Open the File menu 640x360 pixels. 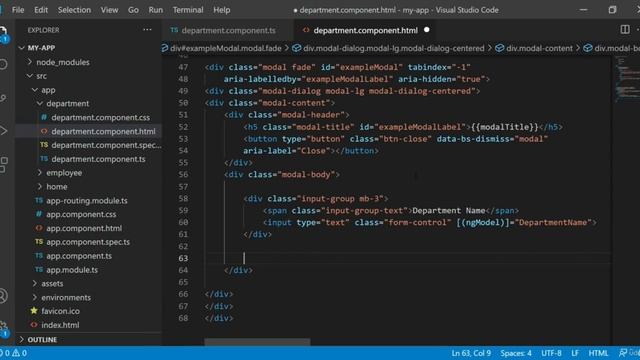click(18, 10)
